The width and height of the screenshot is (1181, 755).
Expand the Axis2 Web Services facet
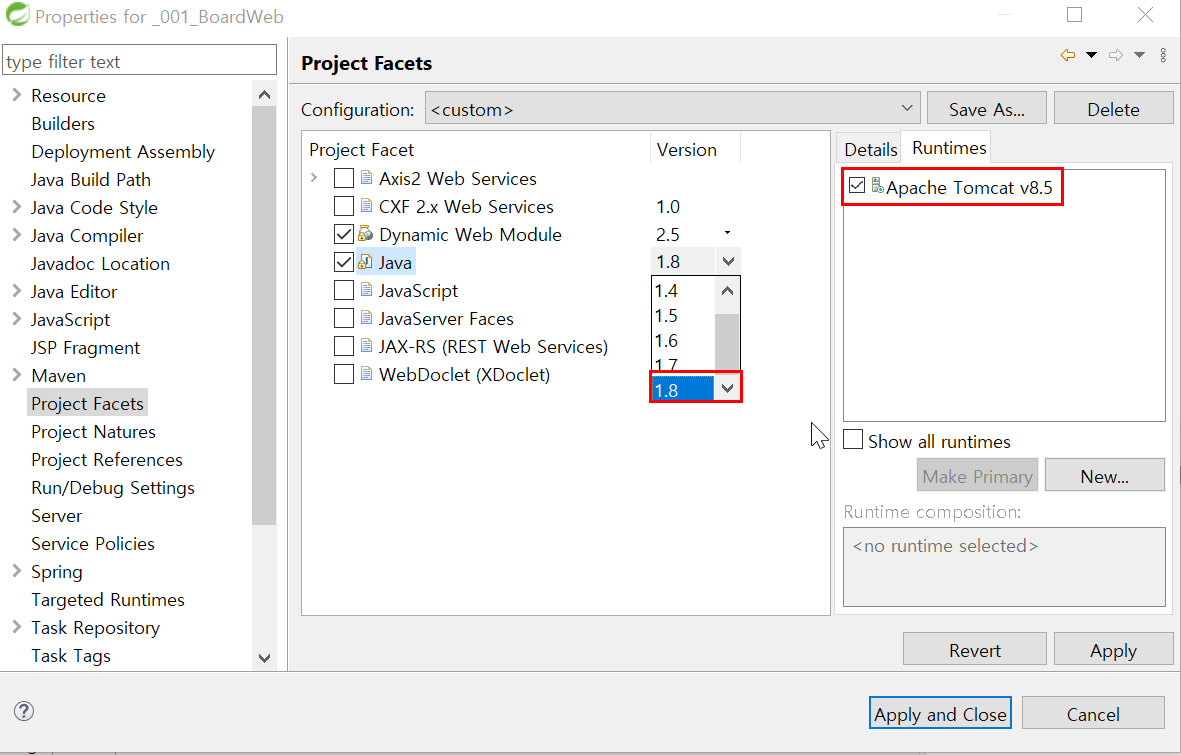(314, 178)
